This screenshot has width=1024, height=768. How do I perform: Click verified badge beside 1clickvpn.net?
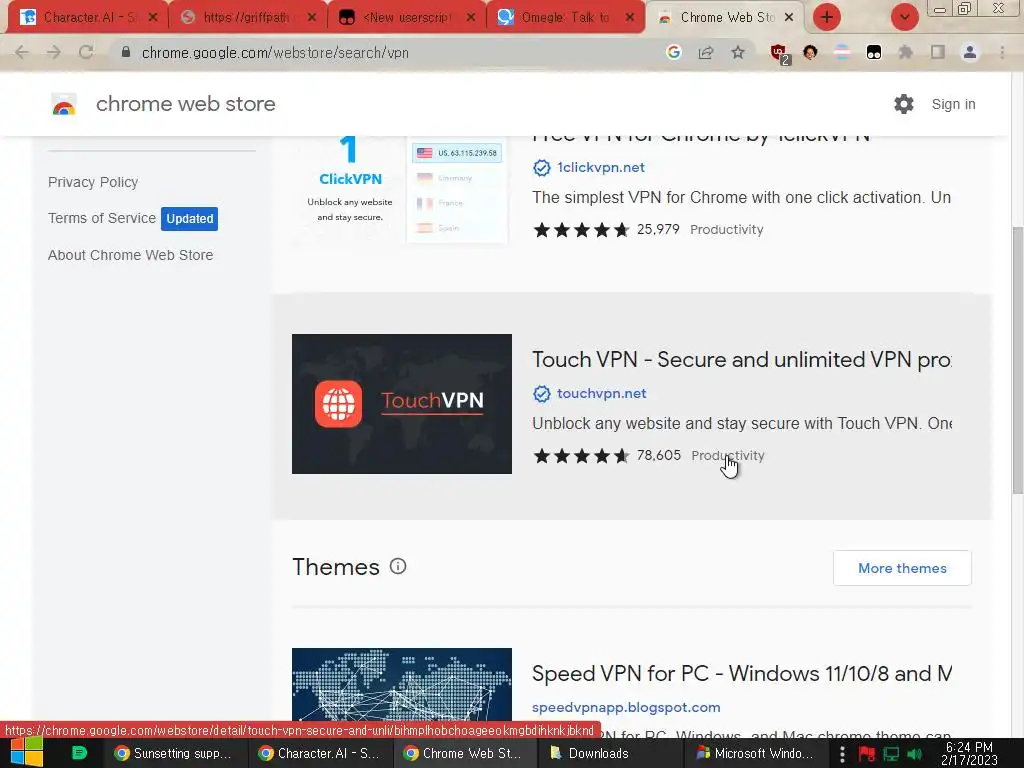coord(541,168)
